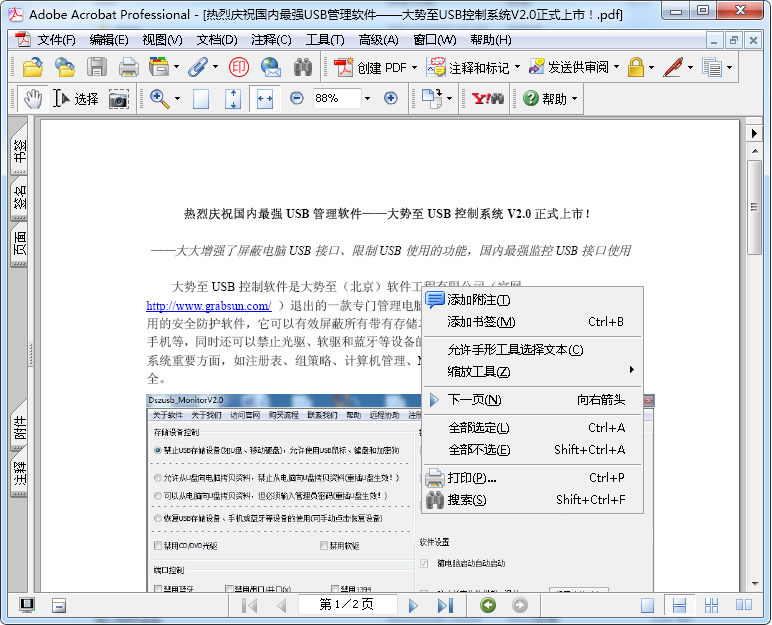Open the 文档(D) menu

[x=217, y=40]
